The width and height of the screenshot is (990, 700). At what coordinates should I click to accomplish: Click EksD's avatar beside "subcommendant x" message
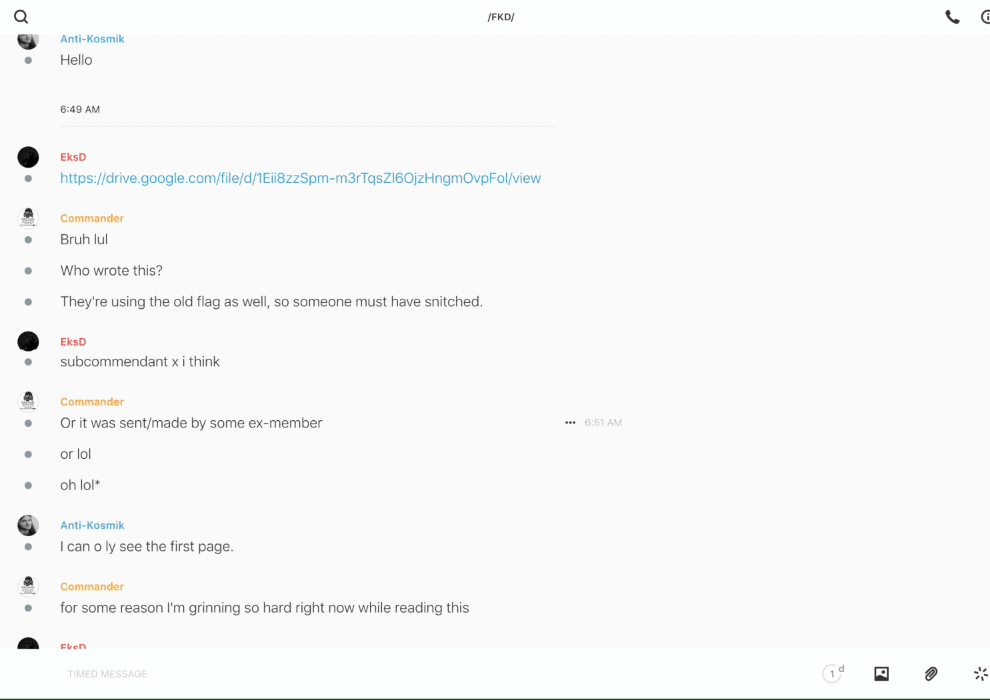(28, 342)
